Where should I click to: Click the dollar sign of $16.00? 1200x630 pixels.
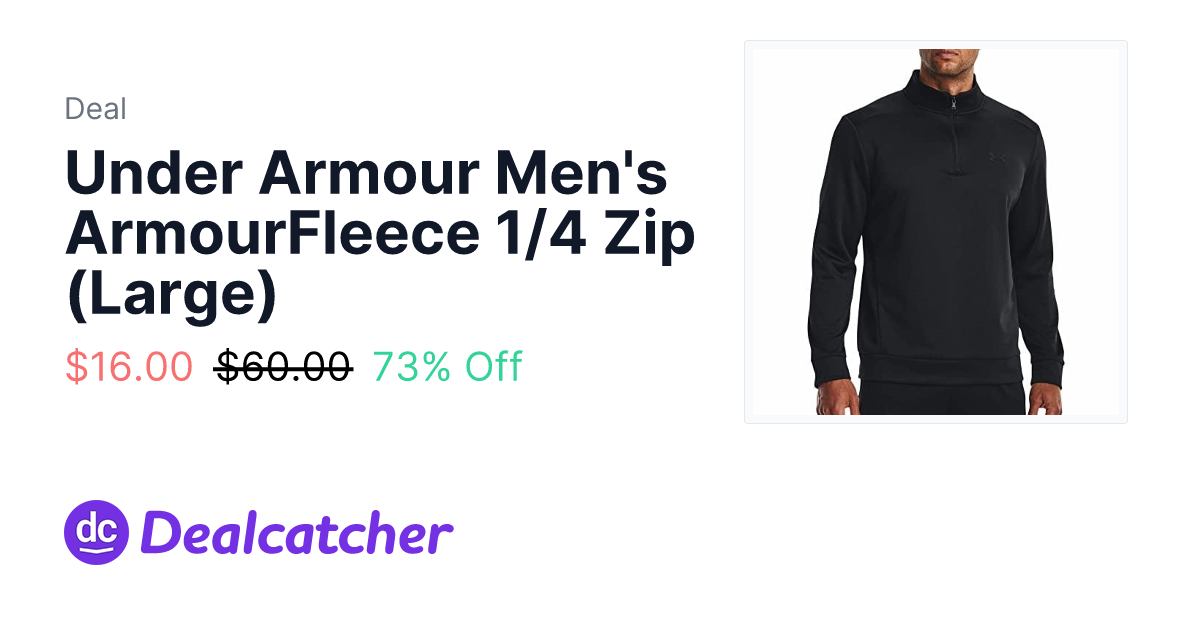[76, 367]
